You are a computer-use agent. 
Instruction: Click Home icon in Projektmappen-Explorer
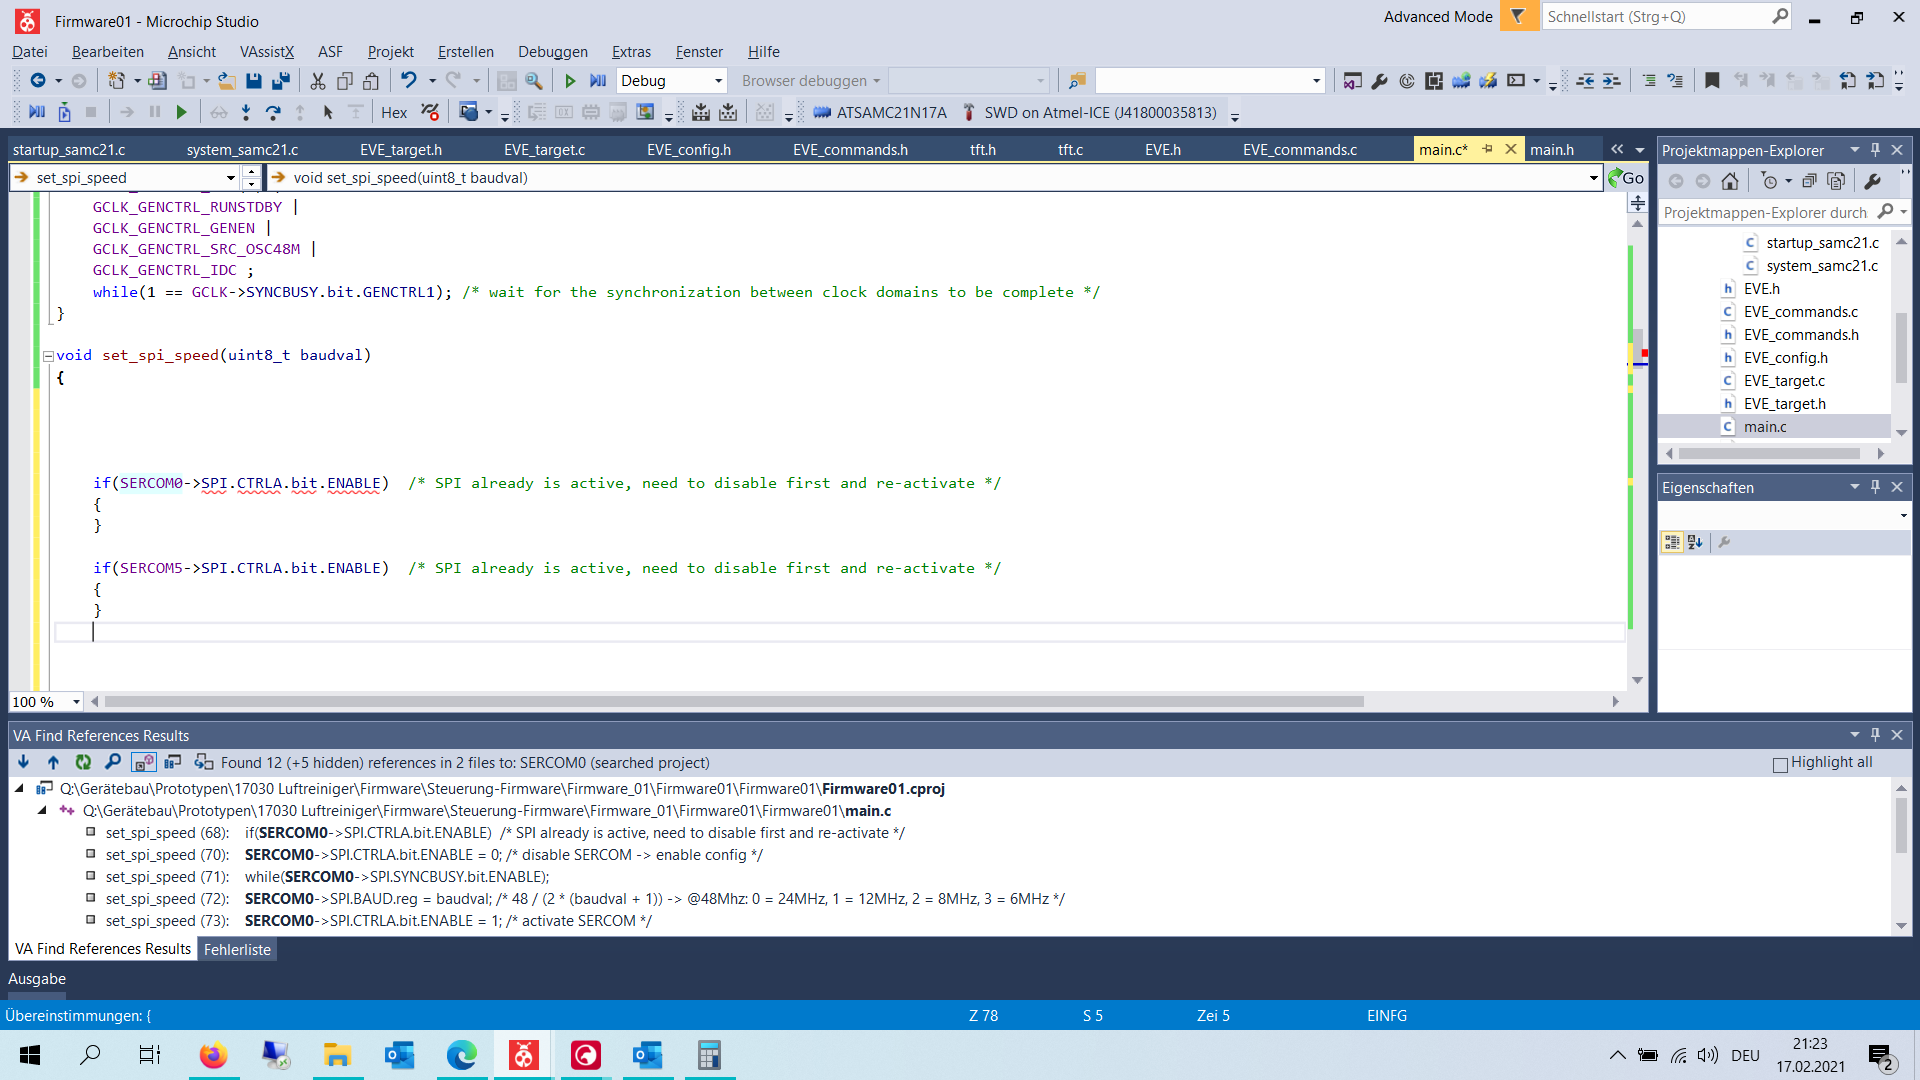pyautogui.click(x=1730, y=181)
